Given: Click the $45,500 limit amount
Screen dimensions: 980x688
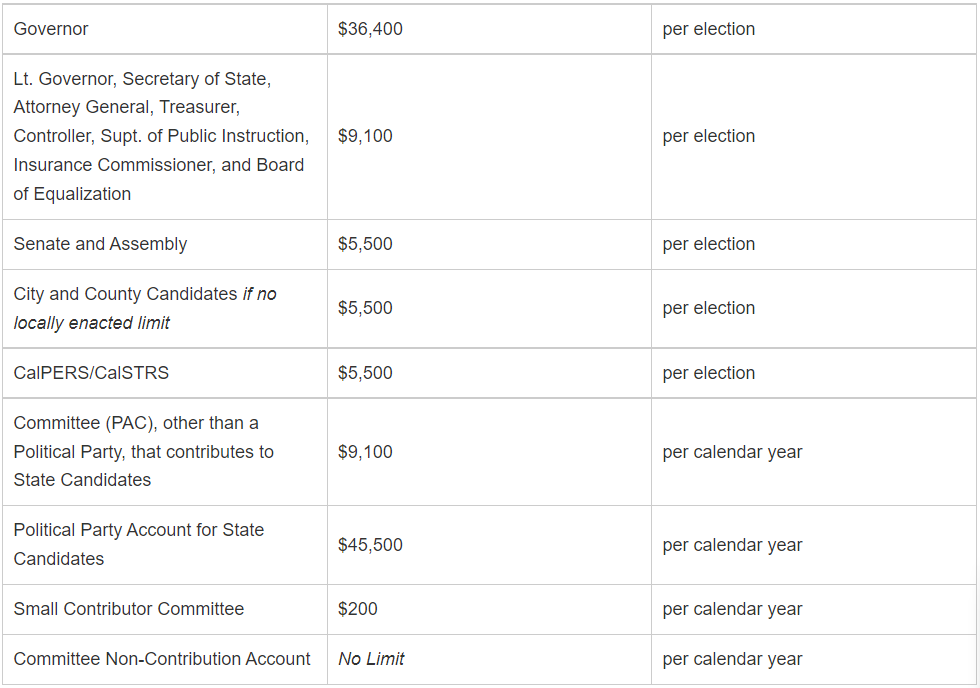Looking at the screenshot, I should (x=370, y=545).
